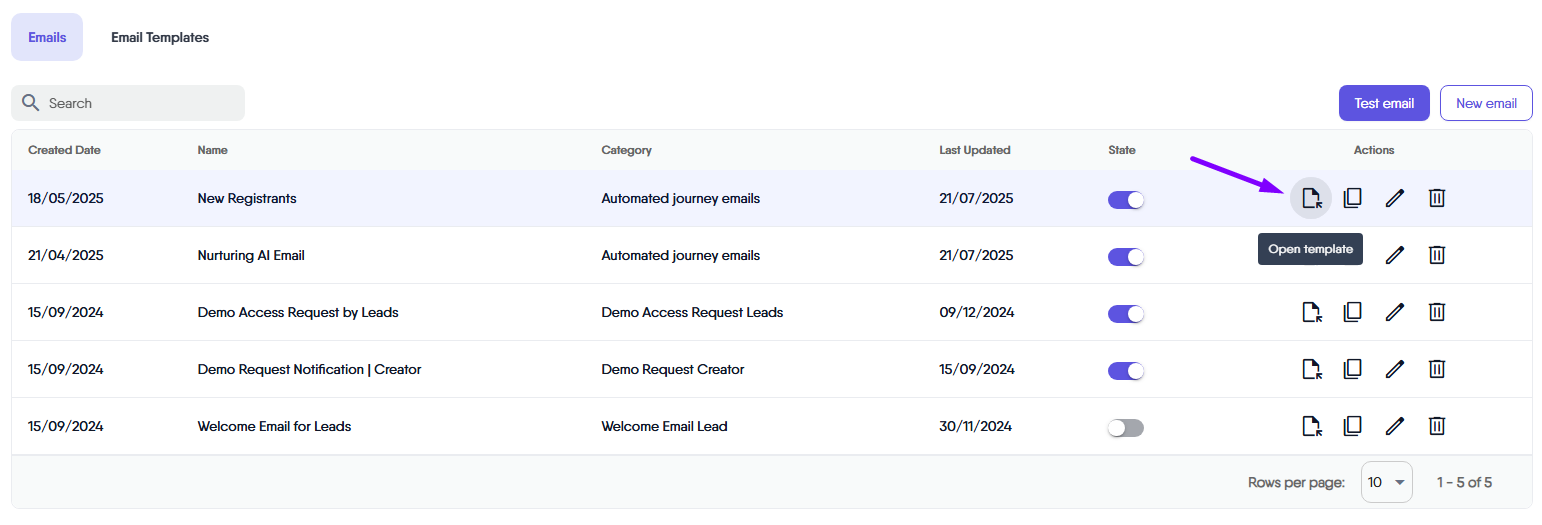Viewport: 1542px width, 525px height.
Task: Focus the Search input field
Action: tap(140, 103)
